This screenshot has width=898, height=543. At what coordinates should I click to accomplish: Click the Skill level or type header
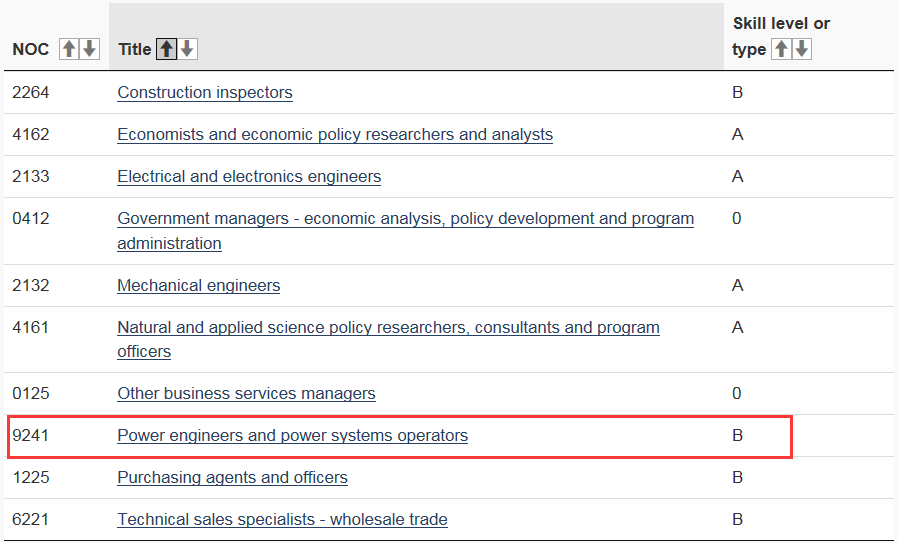pos(781,36)
